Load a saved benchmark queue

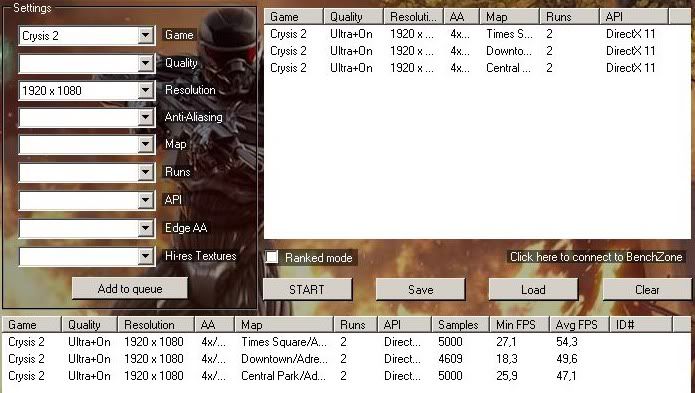533,289
